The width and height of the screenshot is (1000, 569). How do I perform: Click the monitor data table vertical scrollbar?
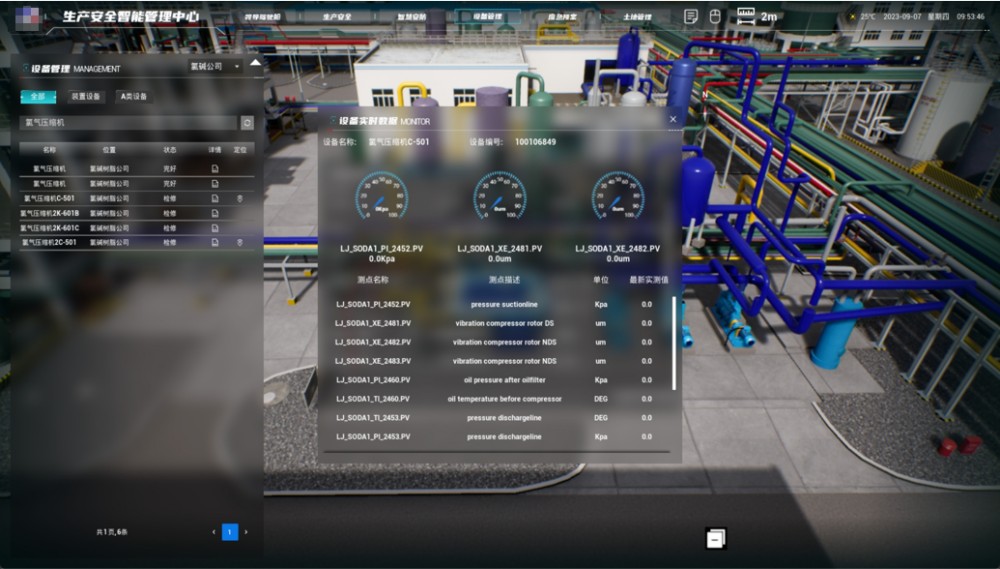(673, 342)
